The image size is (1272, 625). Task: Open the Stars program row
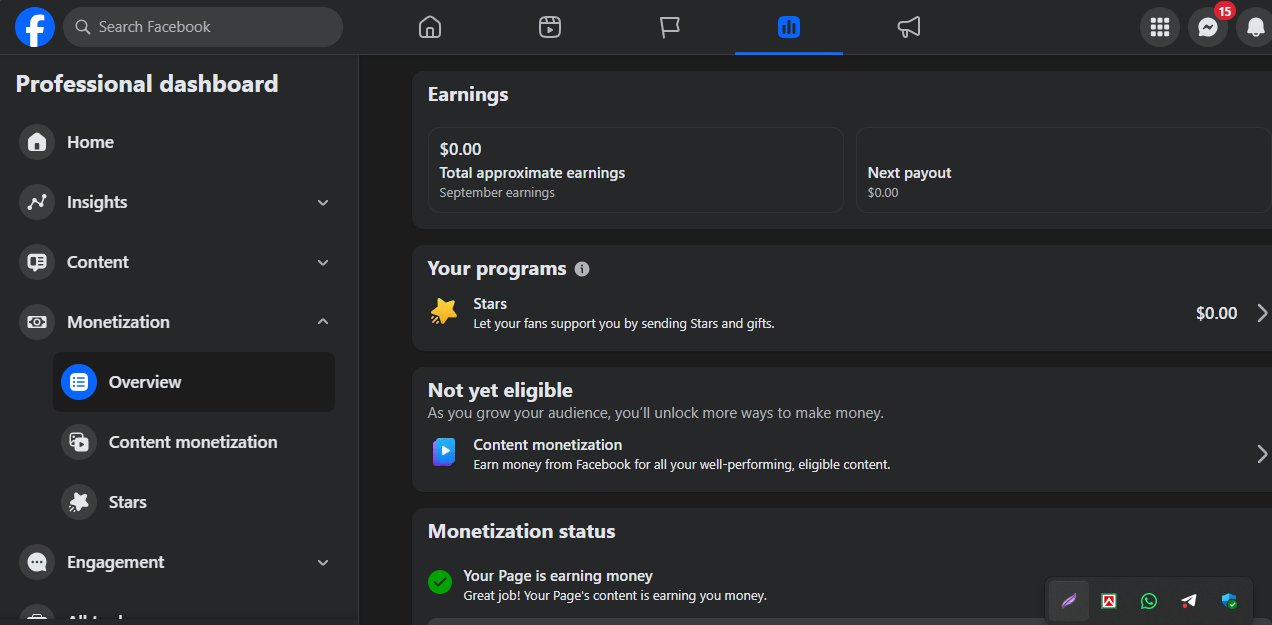[x=848, y=313]
